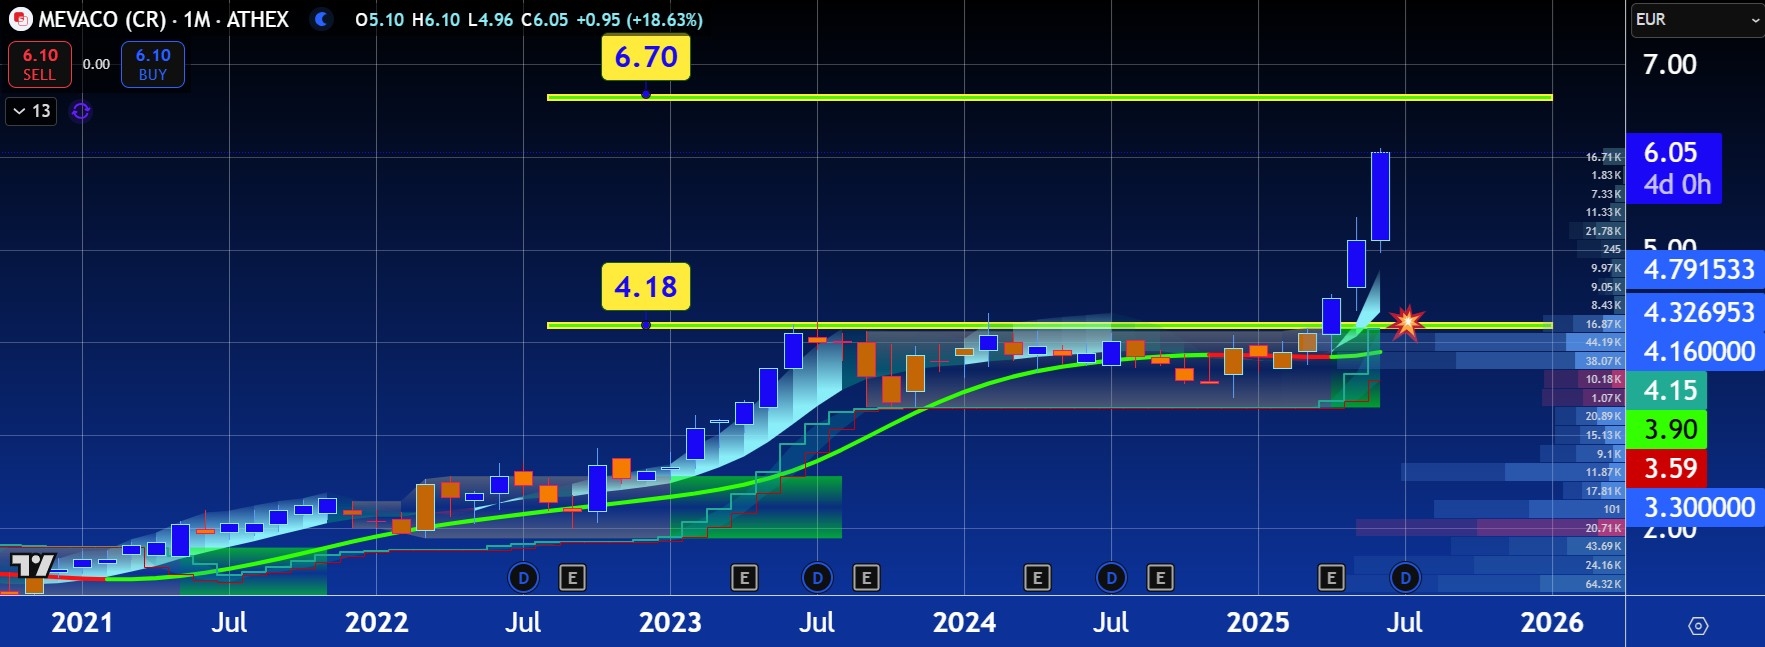Click the 21.78K volume profile value
Viewport: 1765px width, 647px height.
1603,231
